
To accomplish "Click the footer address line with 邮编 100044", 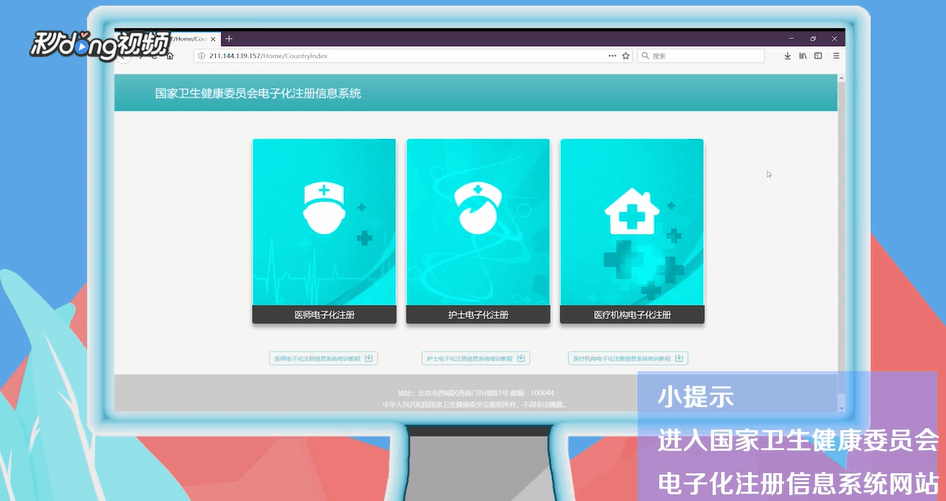I will [475, 393].
